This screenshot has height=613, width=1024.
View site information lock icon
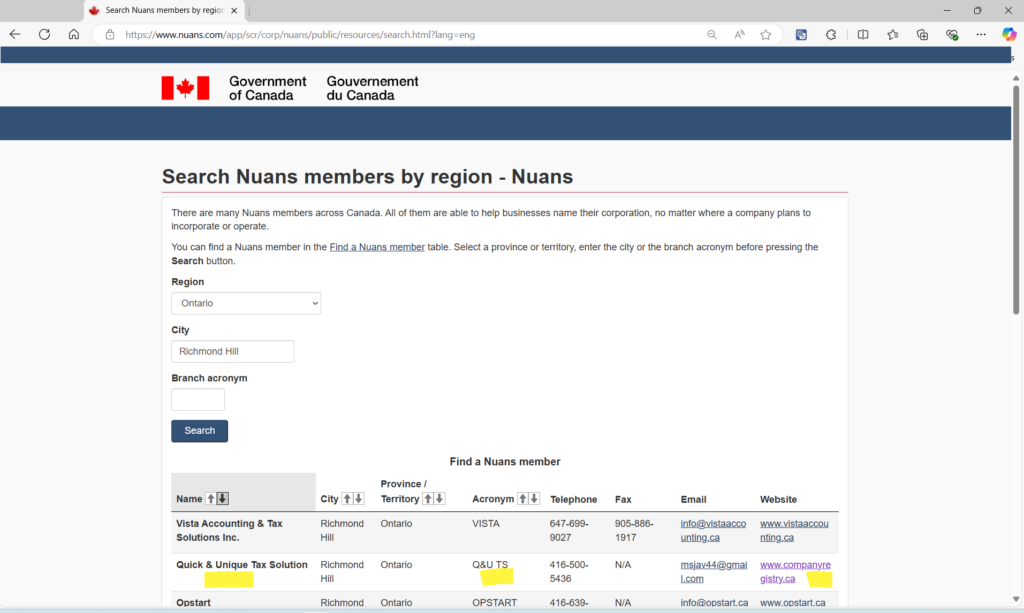click(x=110, y=35)
